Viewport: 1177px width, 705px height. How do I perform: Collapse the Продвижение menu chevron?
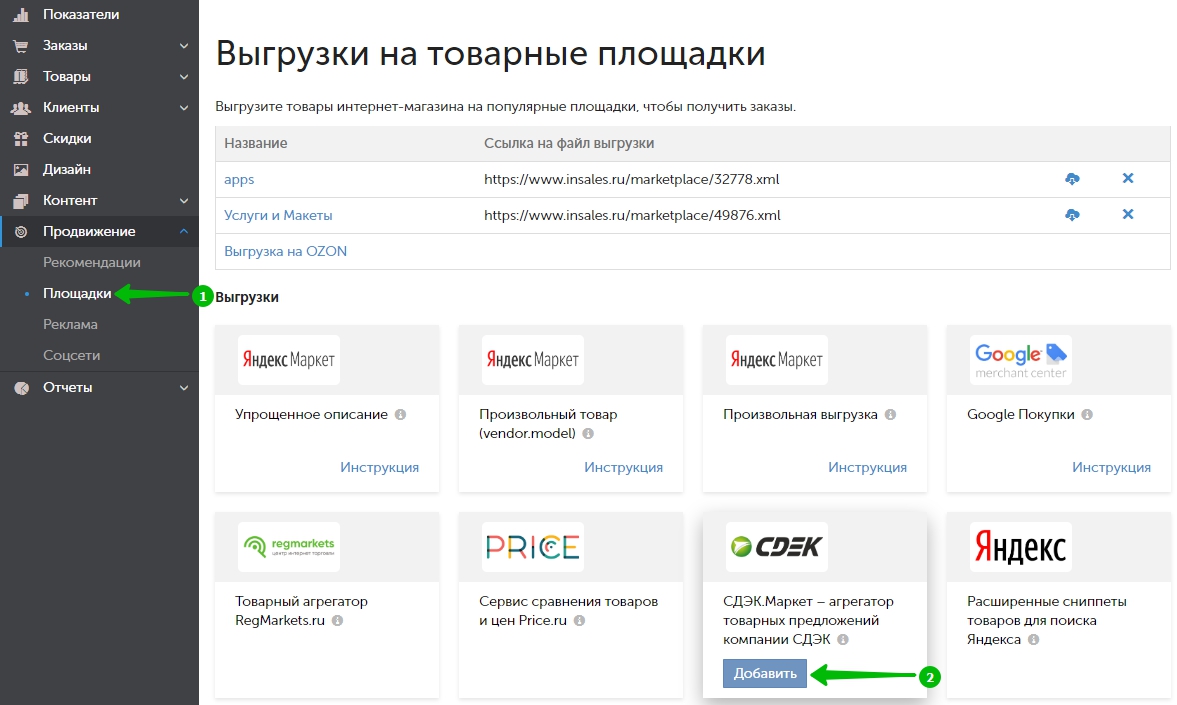click(x=184, y=231)
